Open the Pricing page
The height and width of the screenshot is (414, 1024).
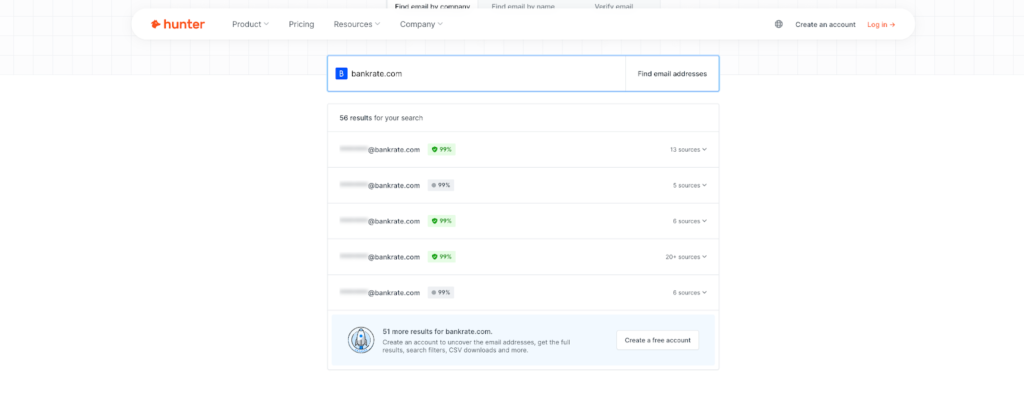pyautogui.click(x=301, y=24)
